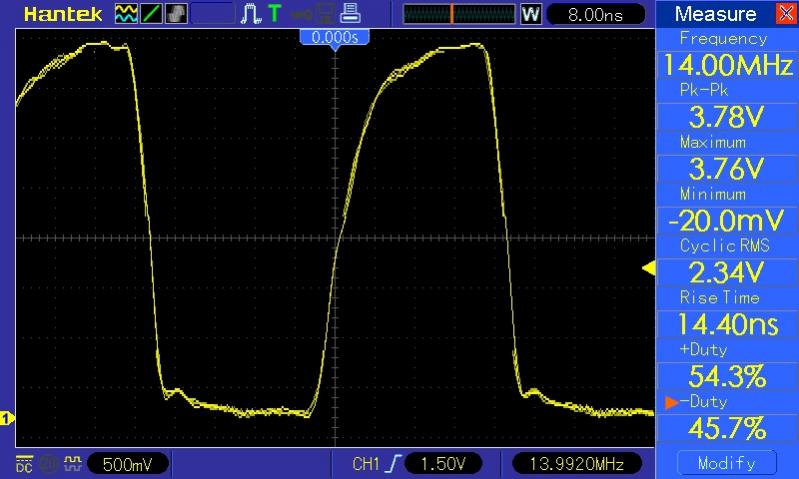Image resolution: width=799 pixels, height=479 pixels.
Task: Click the 8.00ns timebase readout
Action: coord(594,15)
